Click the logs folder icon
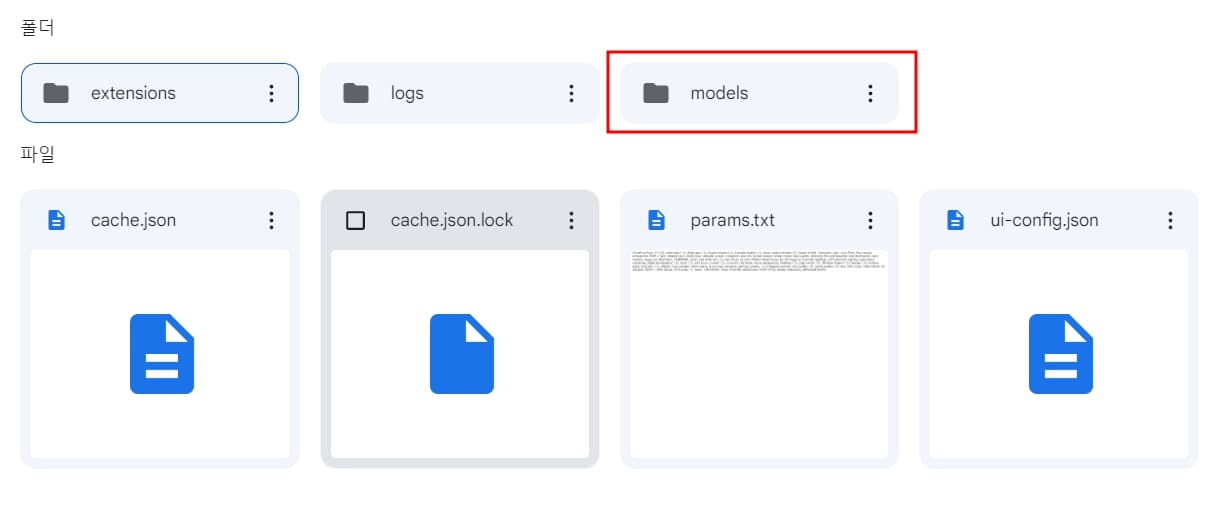The image size is (1224, 519). coord(356,93)
